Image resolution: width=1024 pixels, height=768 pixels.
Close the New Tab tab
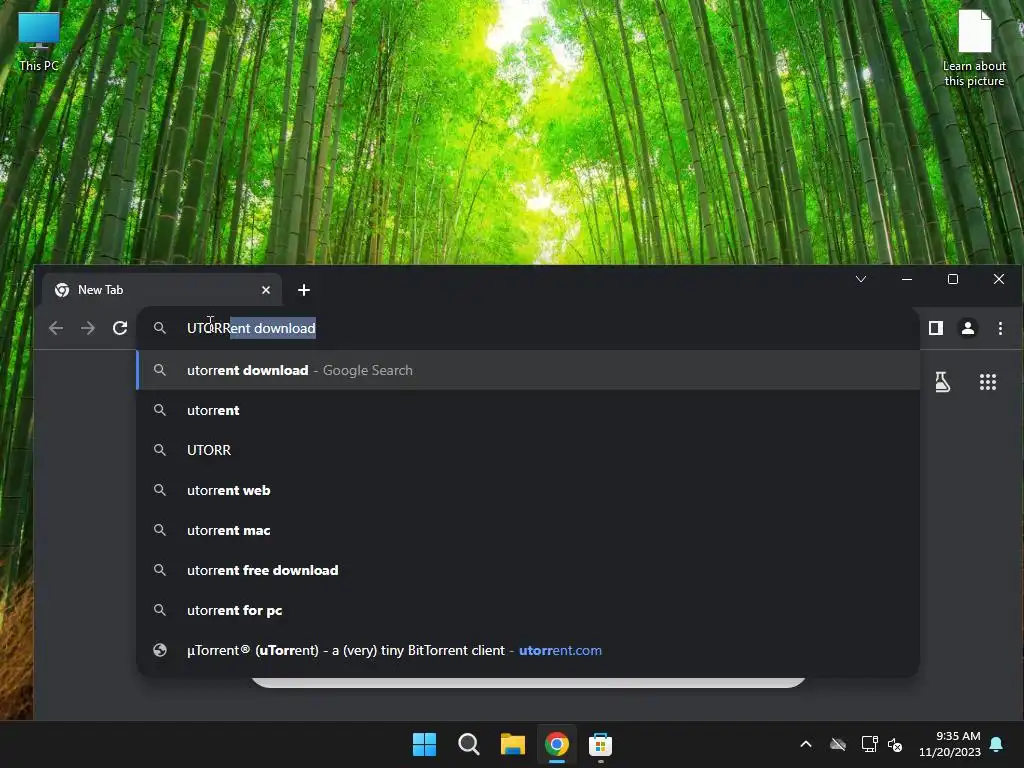click(x=266, y=290)
